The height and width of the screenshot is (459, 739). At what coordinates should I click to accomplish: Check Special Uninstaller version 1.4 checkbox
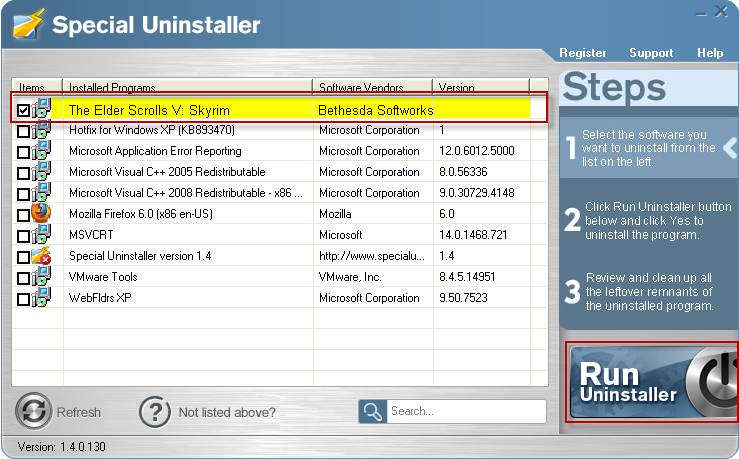[x=23, y=257]
